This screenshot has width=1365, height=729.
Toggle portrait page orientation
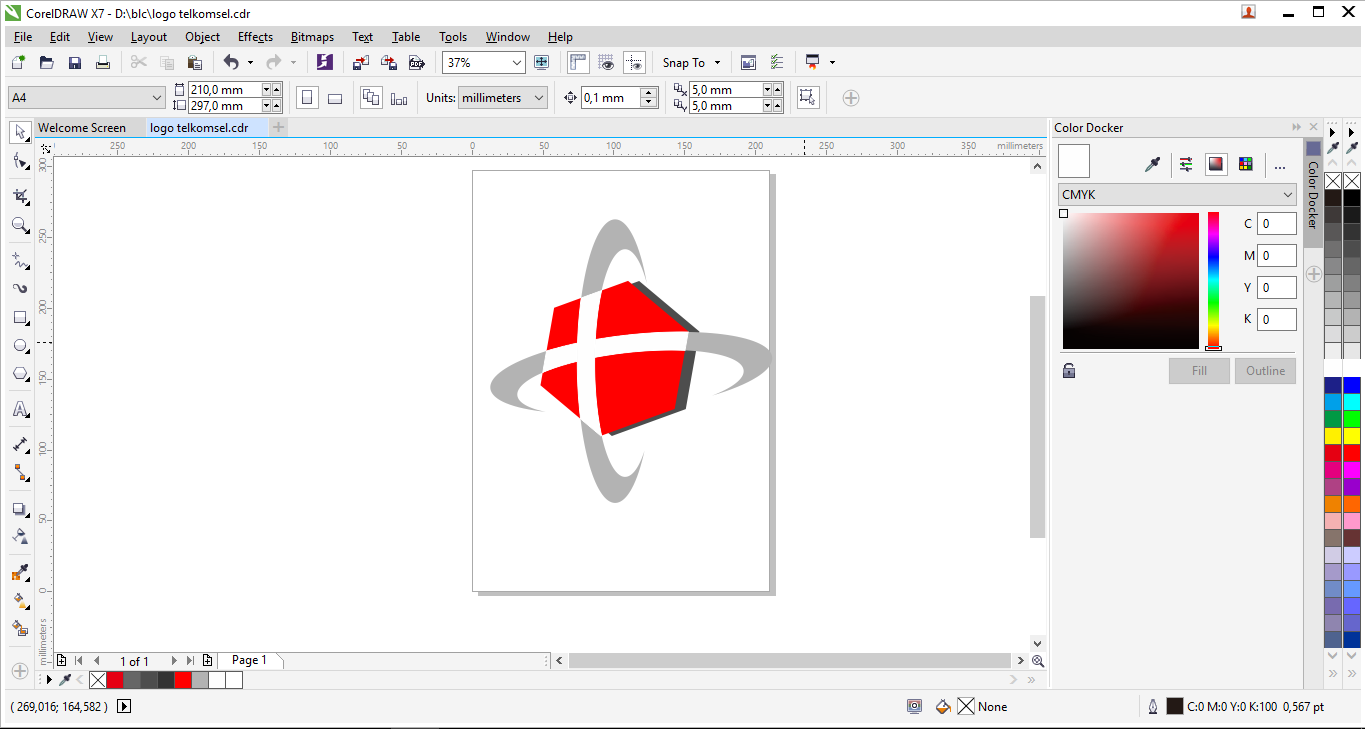coord(307,98)
